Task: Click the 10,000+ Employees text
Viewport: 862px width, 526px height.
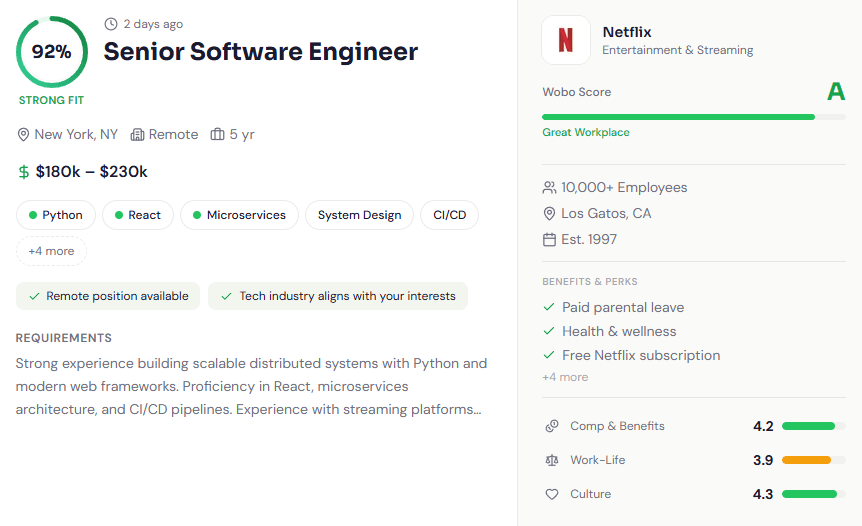Action: [624, 188]
